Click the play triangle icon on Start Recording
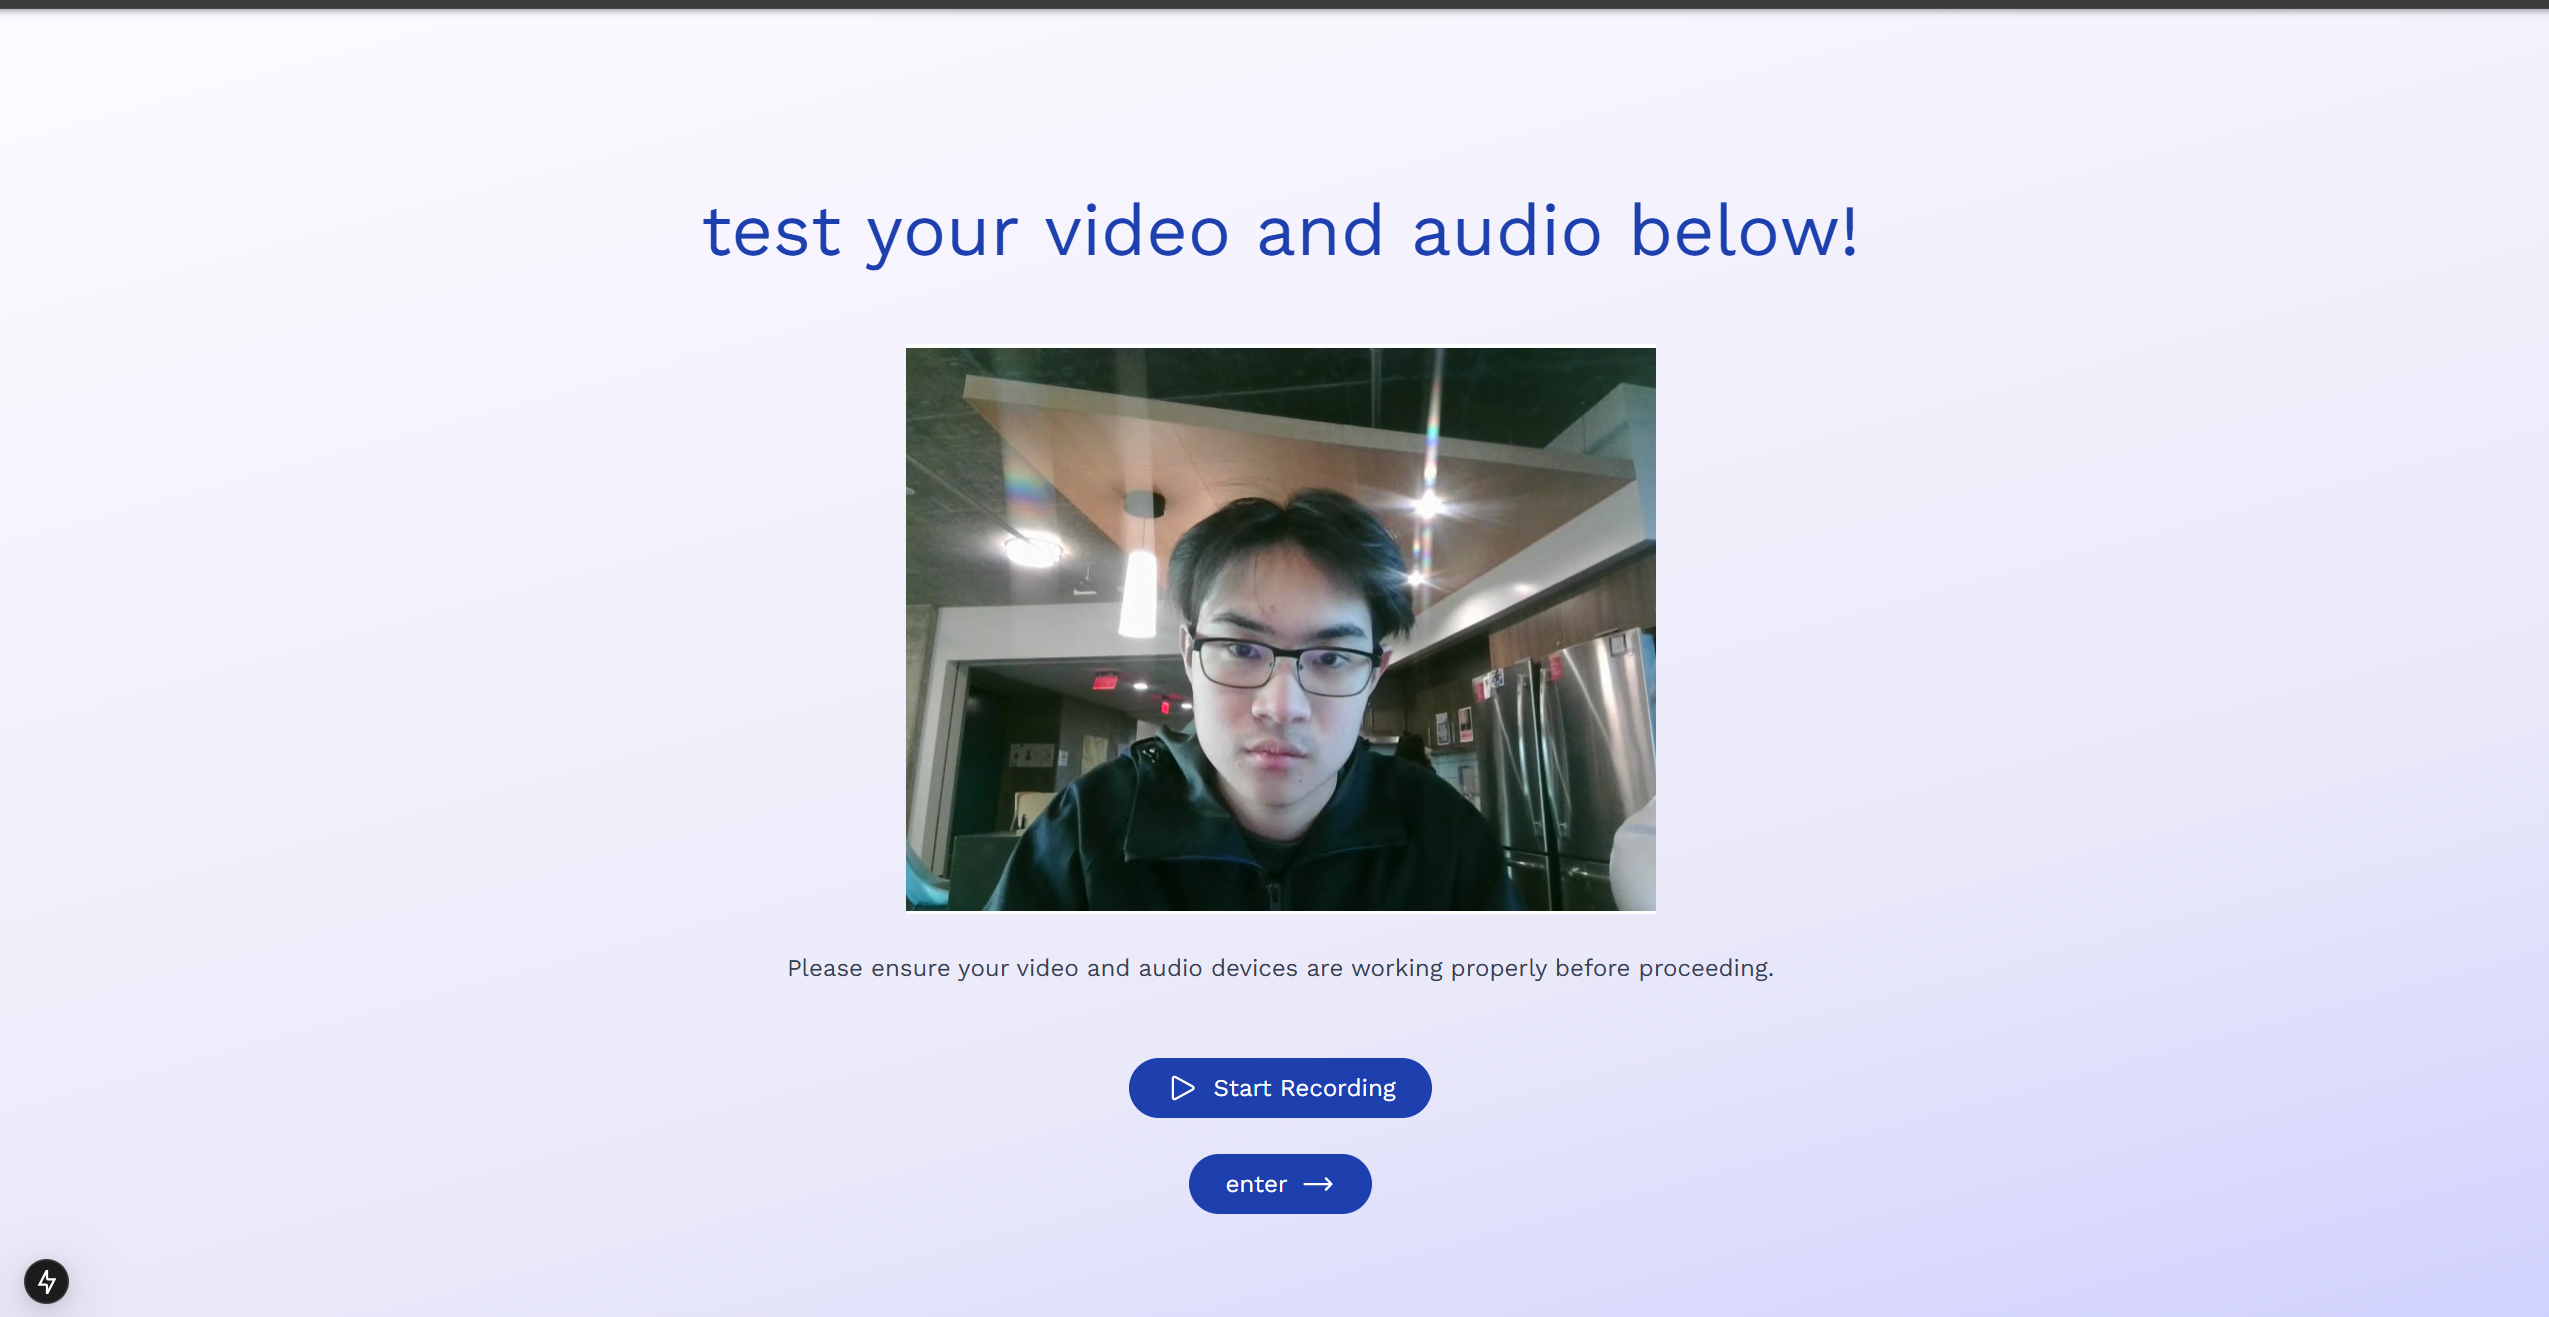Screen dimensions: 2549x1317 tap(1182, 1088)
